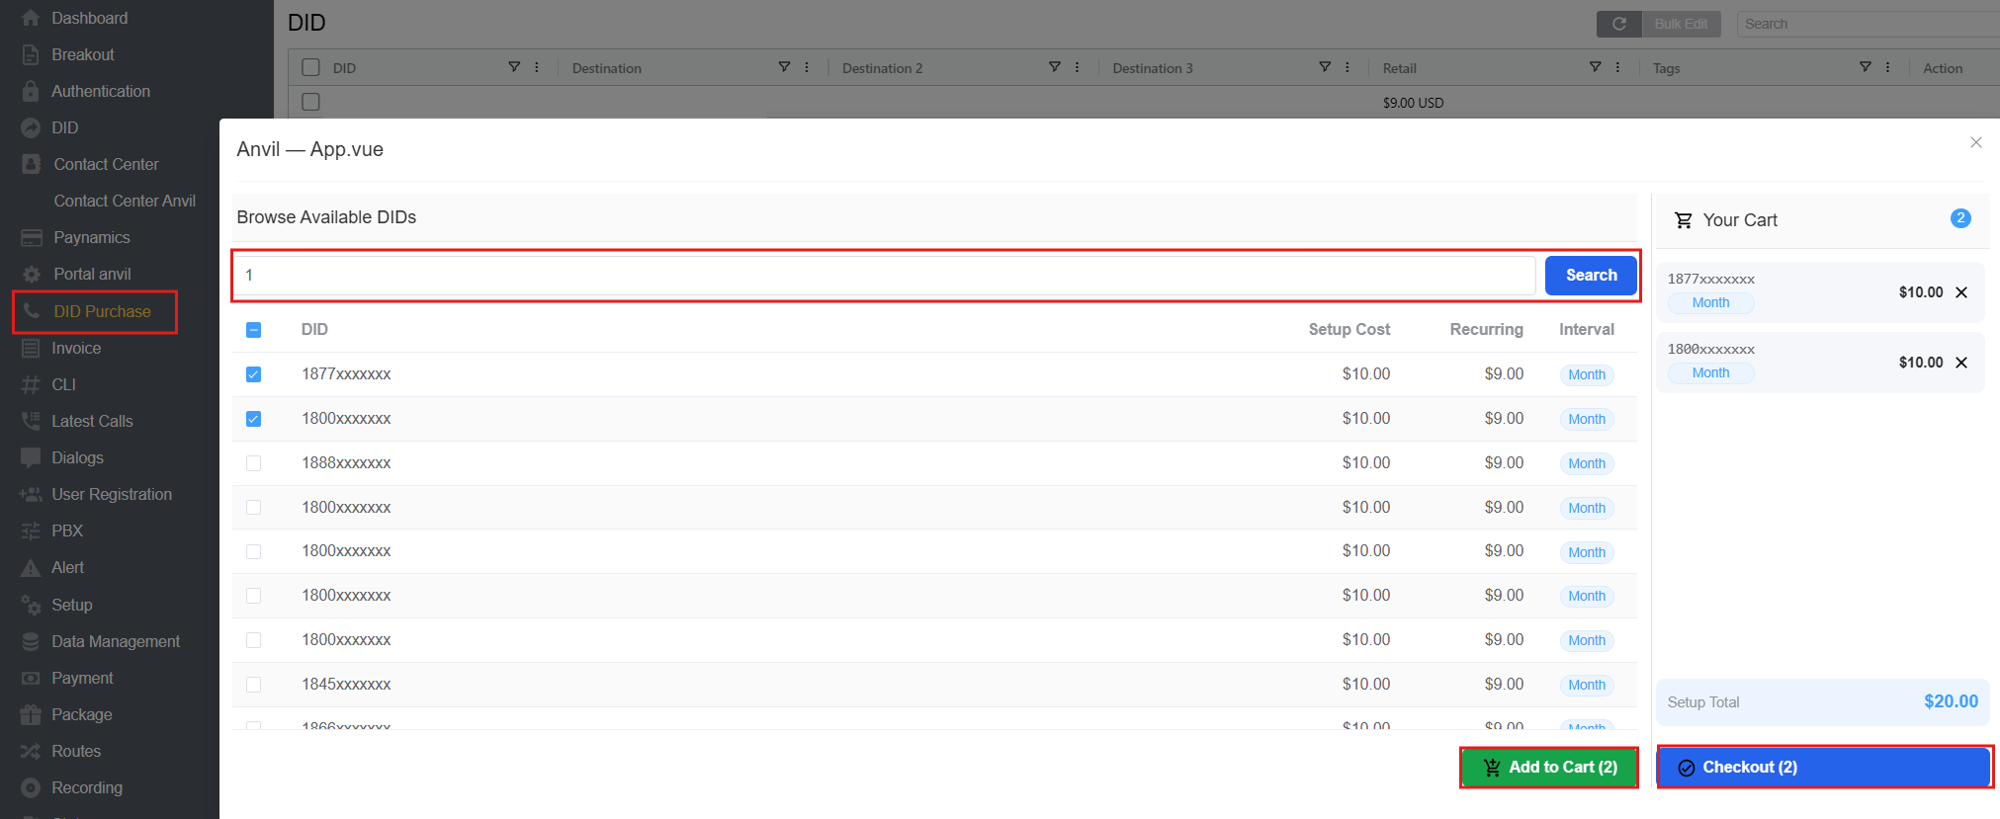Open the three-dot menu of the Retail column
This screenshot has width=2000, height=819.
click(x=1618, y=67)
